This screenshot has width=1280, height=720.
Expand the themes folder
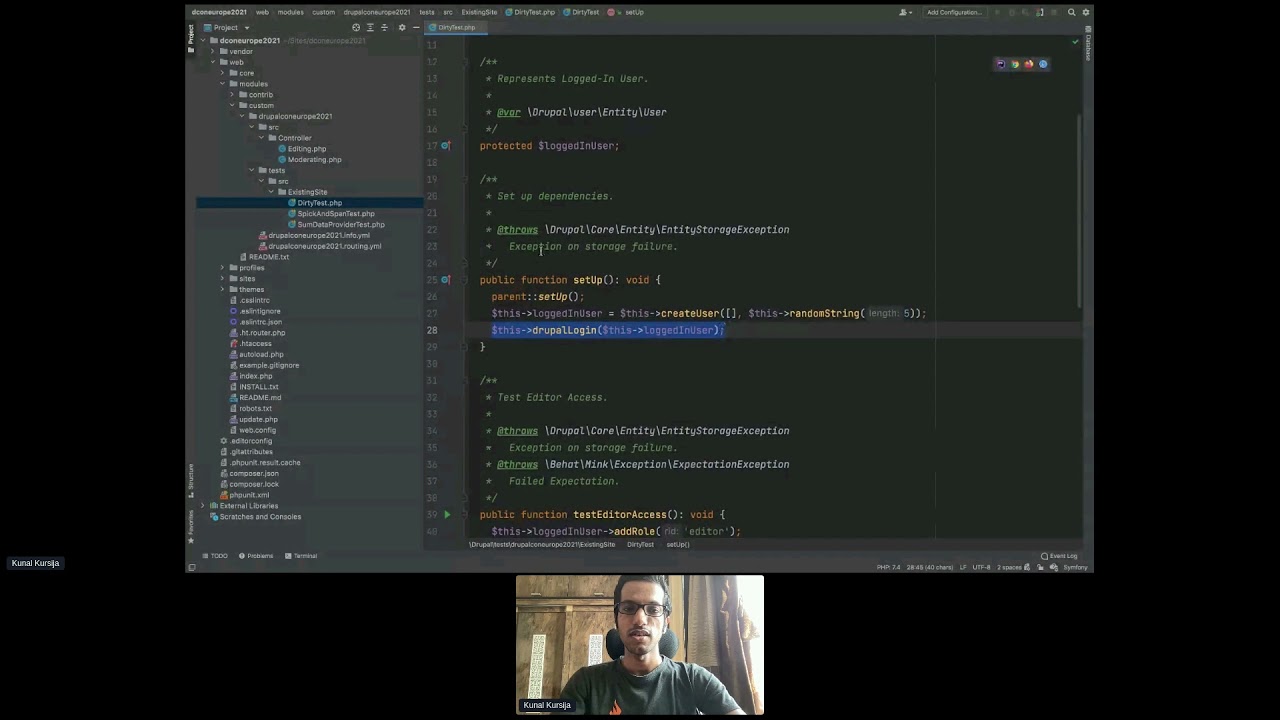pyautogui.click(x=222, y=290)
